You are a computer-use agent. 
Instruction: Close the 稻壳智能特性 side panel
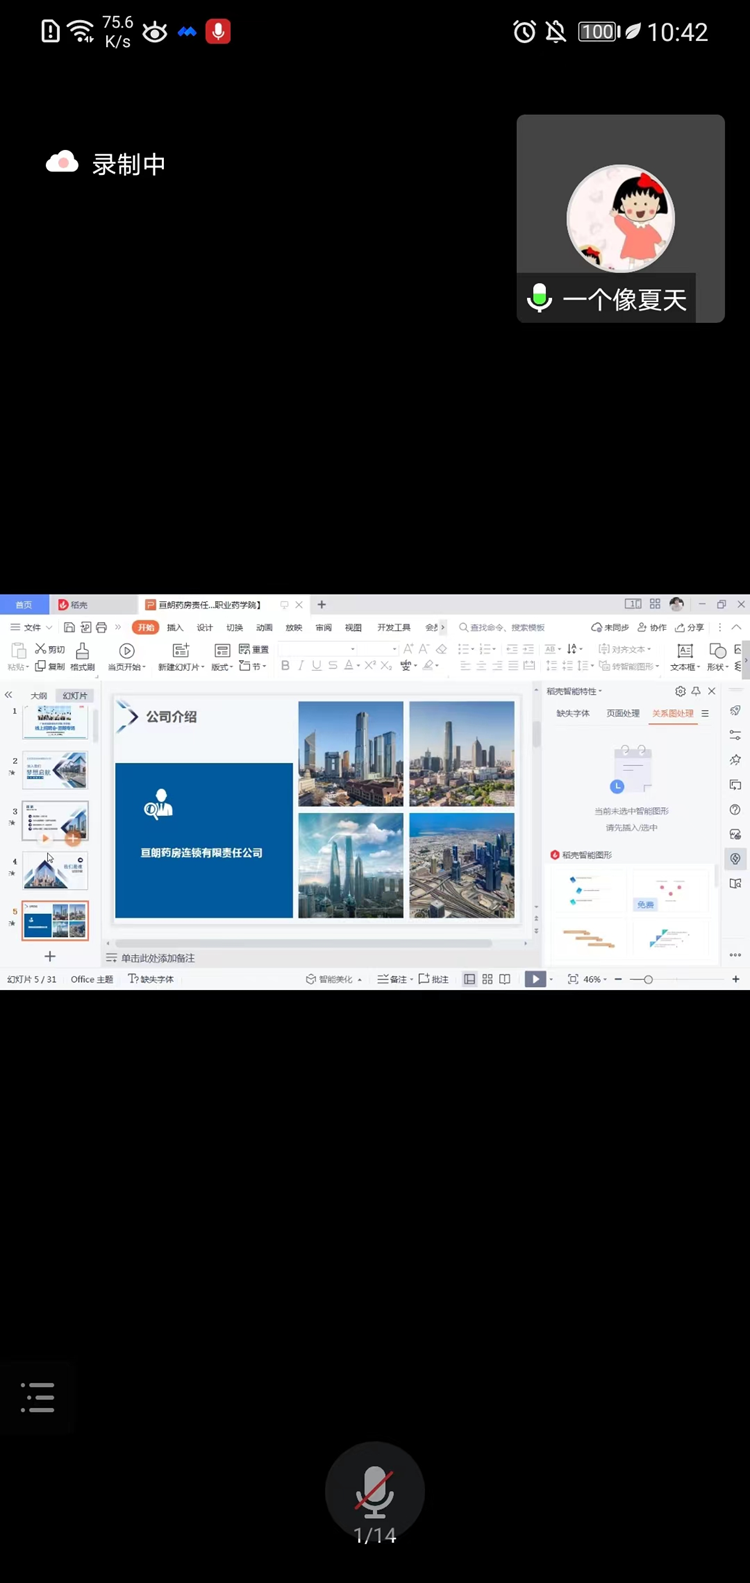coord(712,691)
